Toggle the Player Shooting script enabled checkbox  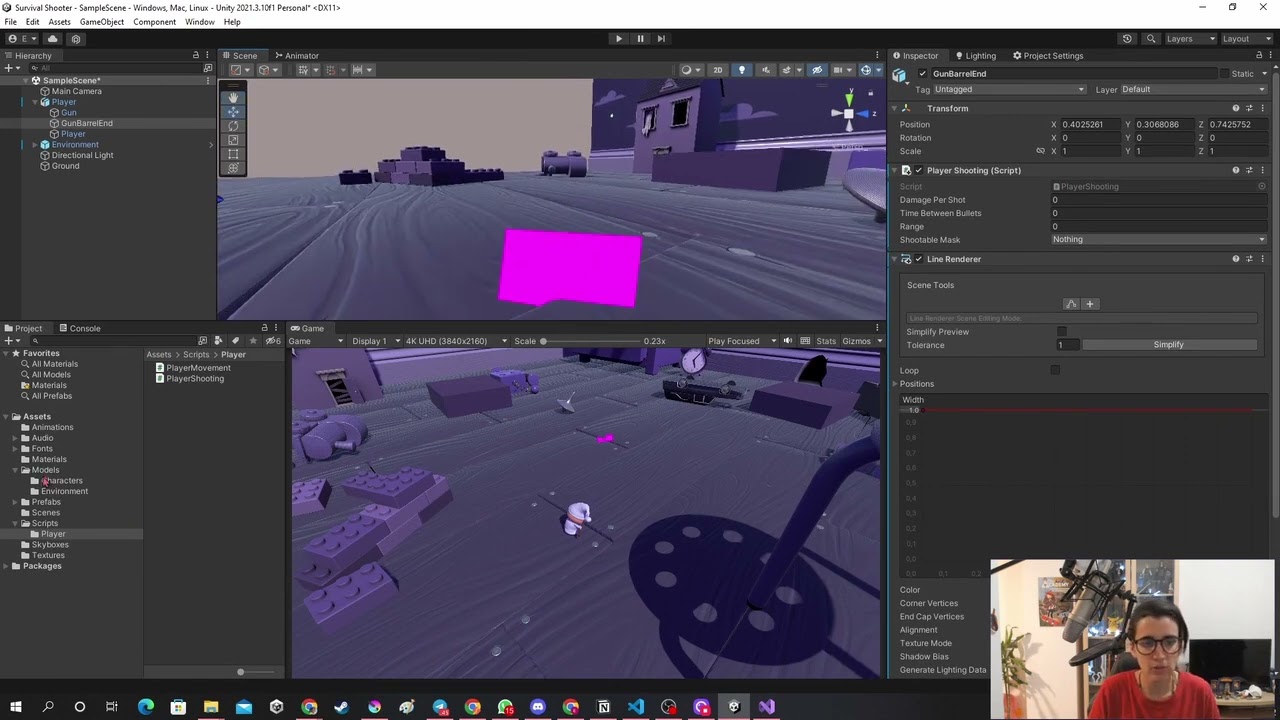point(918,171)
